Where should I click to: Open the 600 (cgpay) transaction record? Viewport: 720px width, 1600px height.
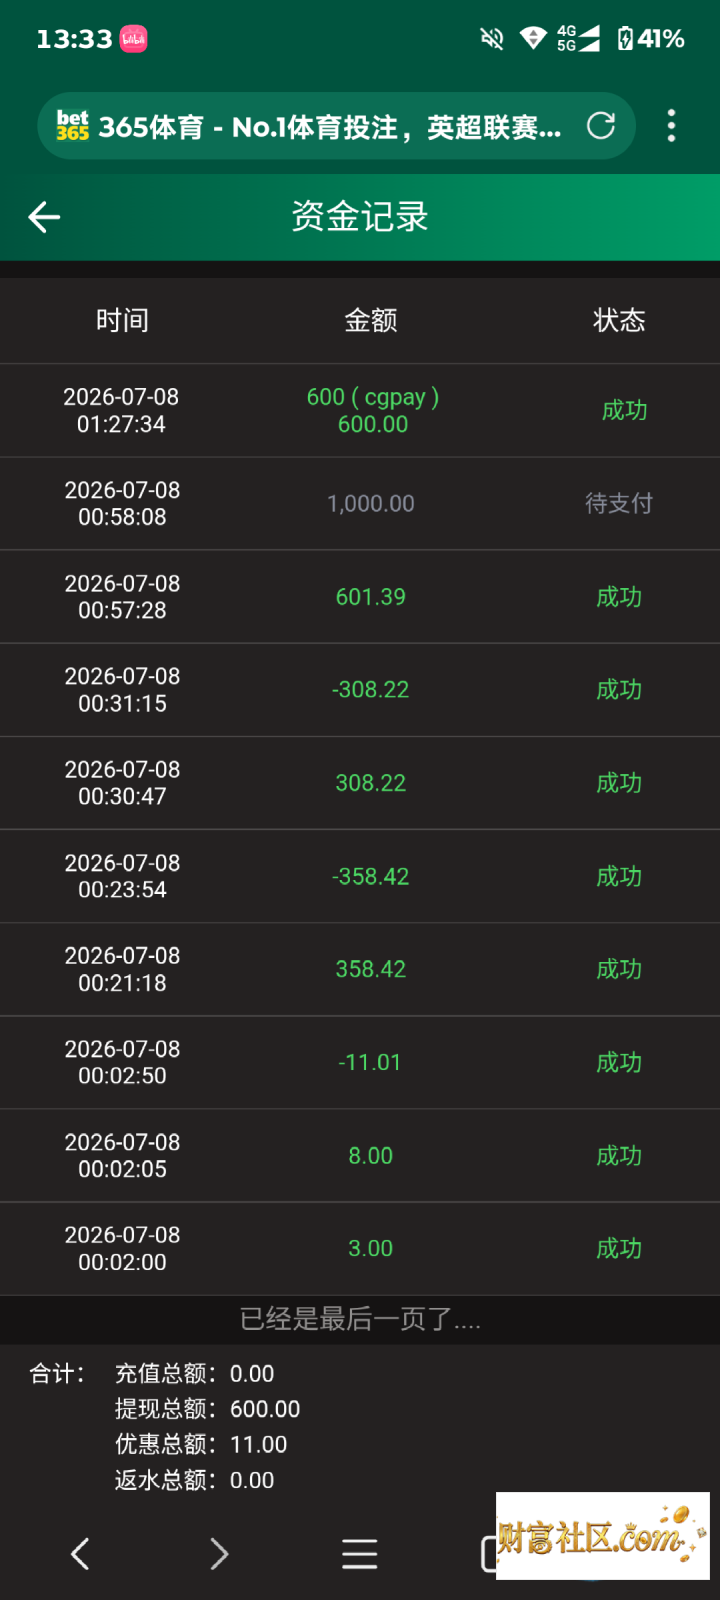click(360, 410)
